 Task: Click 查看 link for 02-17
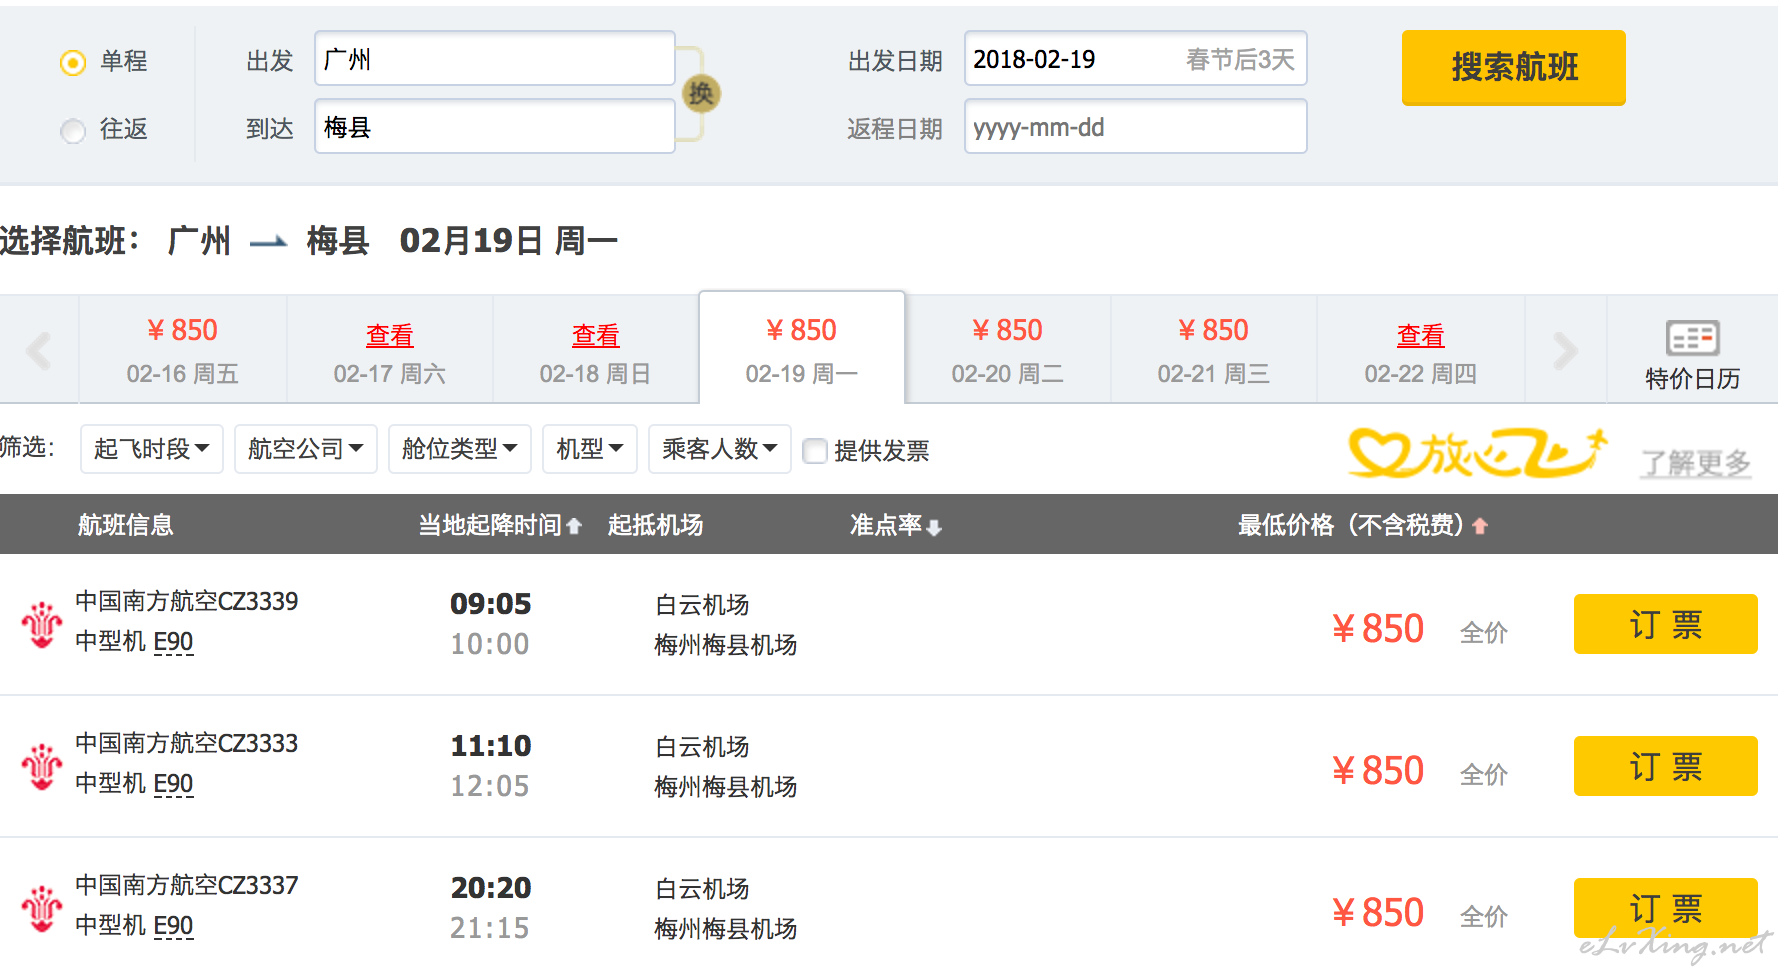tap(390, 335)
